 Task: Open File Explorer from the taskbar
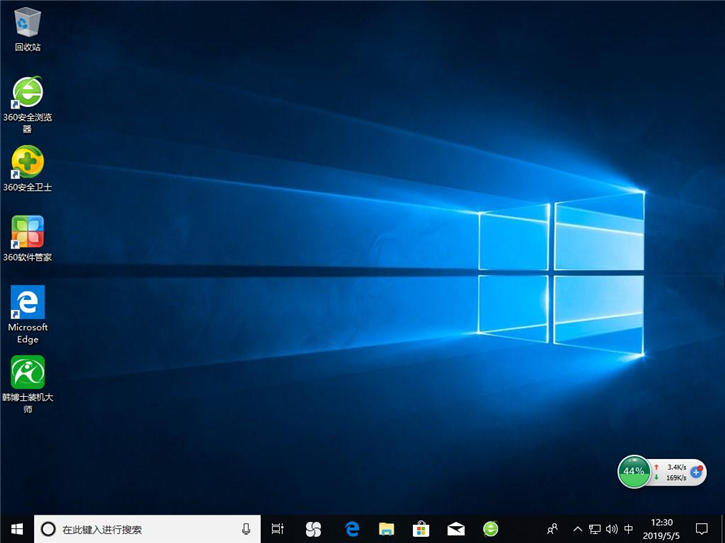[x=386, y=529]
